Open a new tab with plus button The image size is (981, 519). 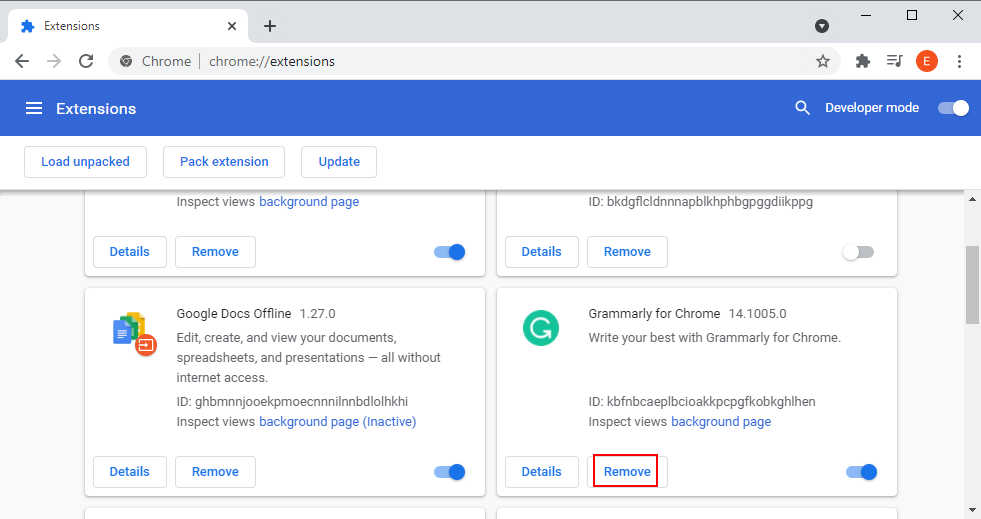[269, 26]
